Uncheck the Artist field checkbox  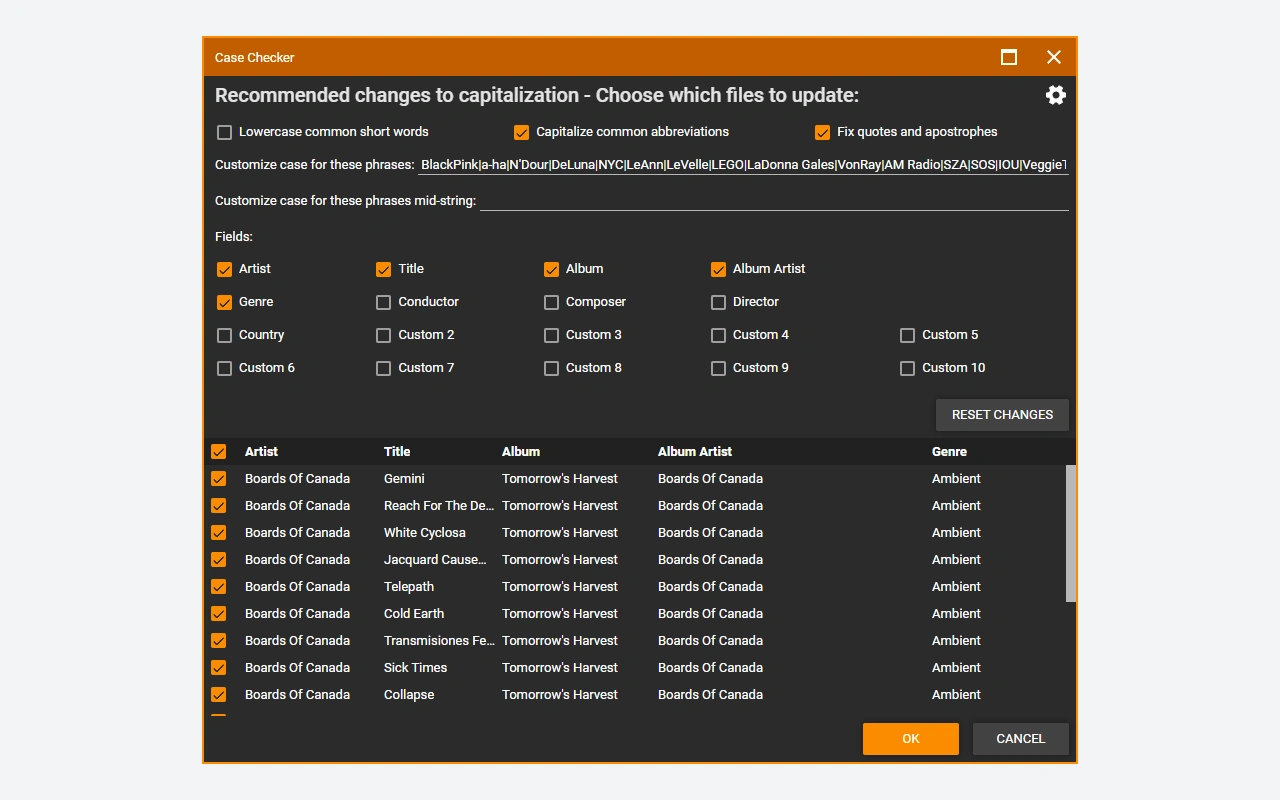pyautogui.click(x=224, y=269)
